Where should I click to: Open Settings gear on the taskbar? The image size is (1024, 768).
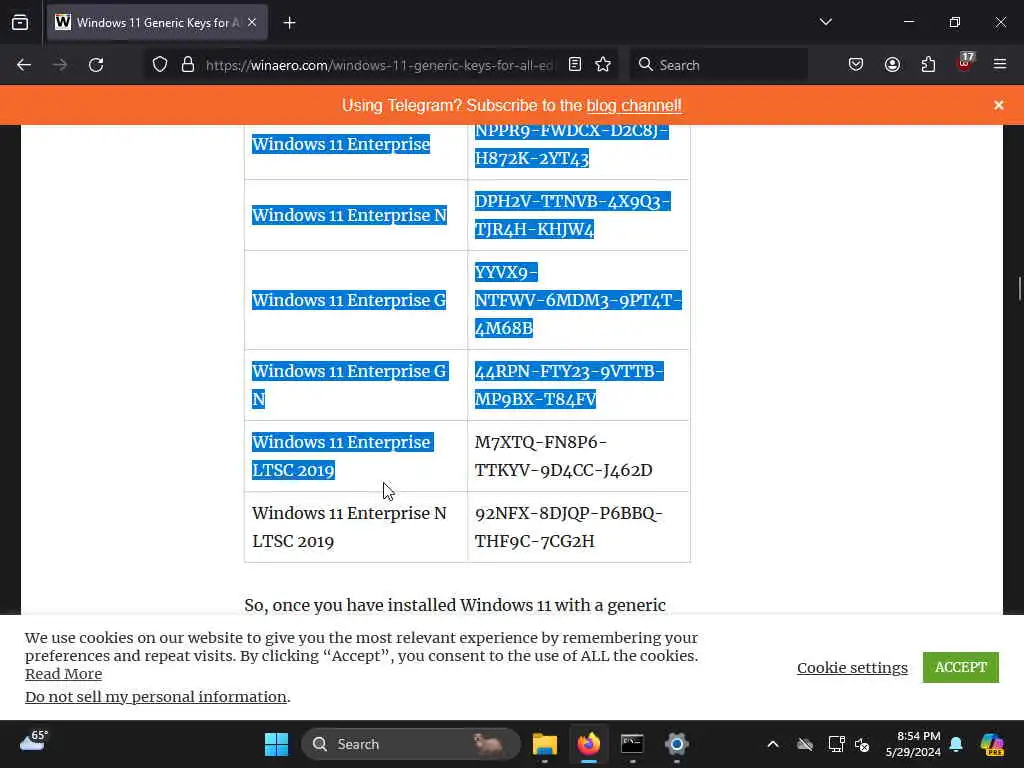point(677,744)
